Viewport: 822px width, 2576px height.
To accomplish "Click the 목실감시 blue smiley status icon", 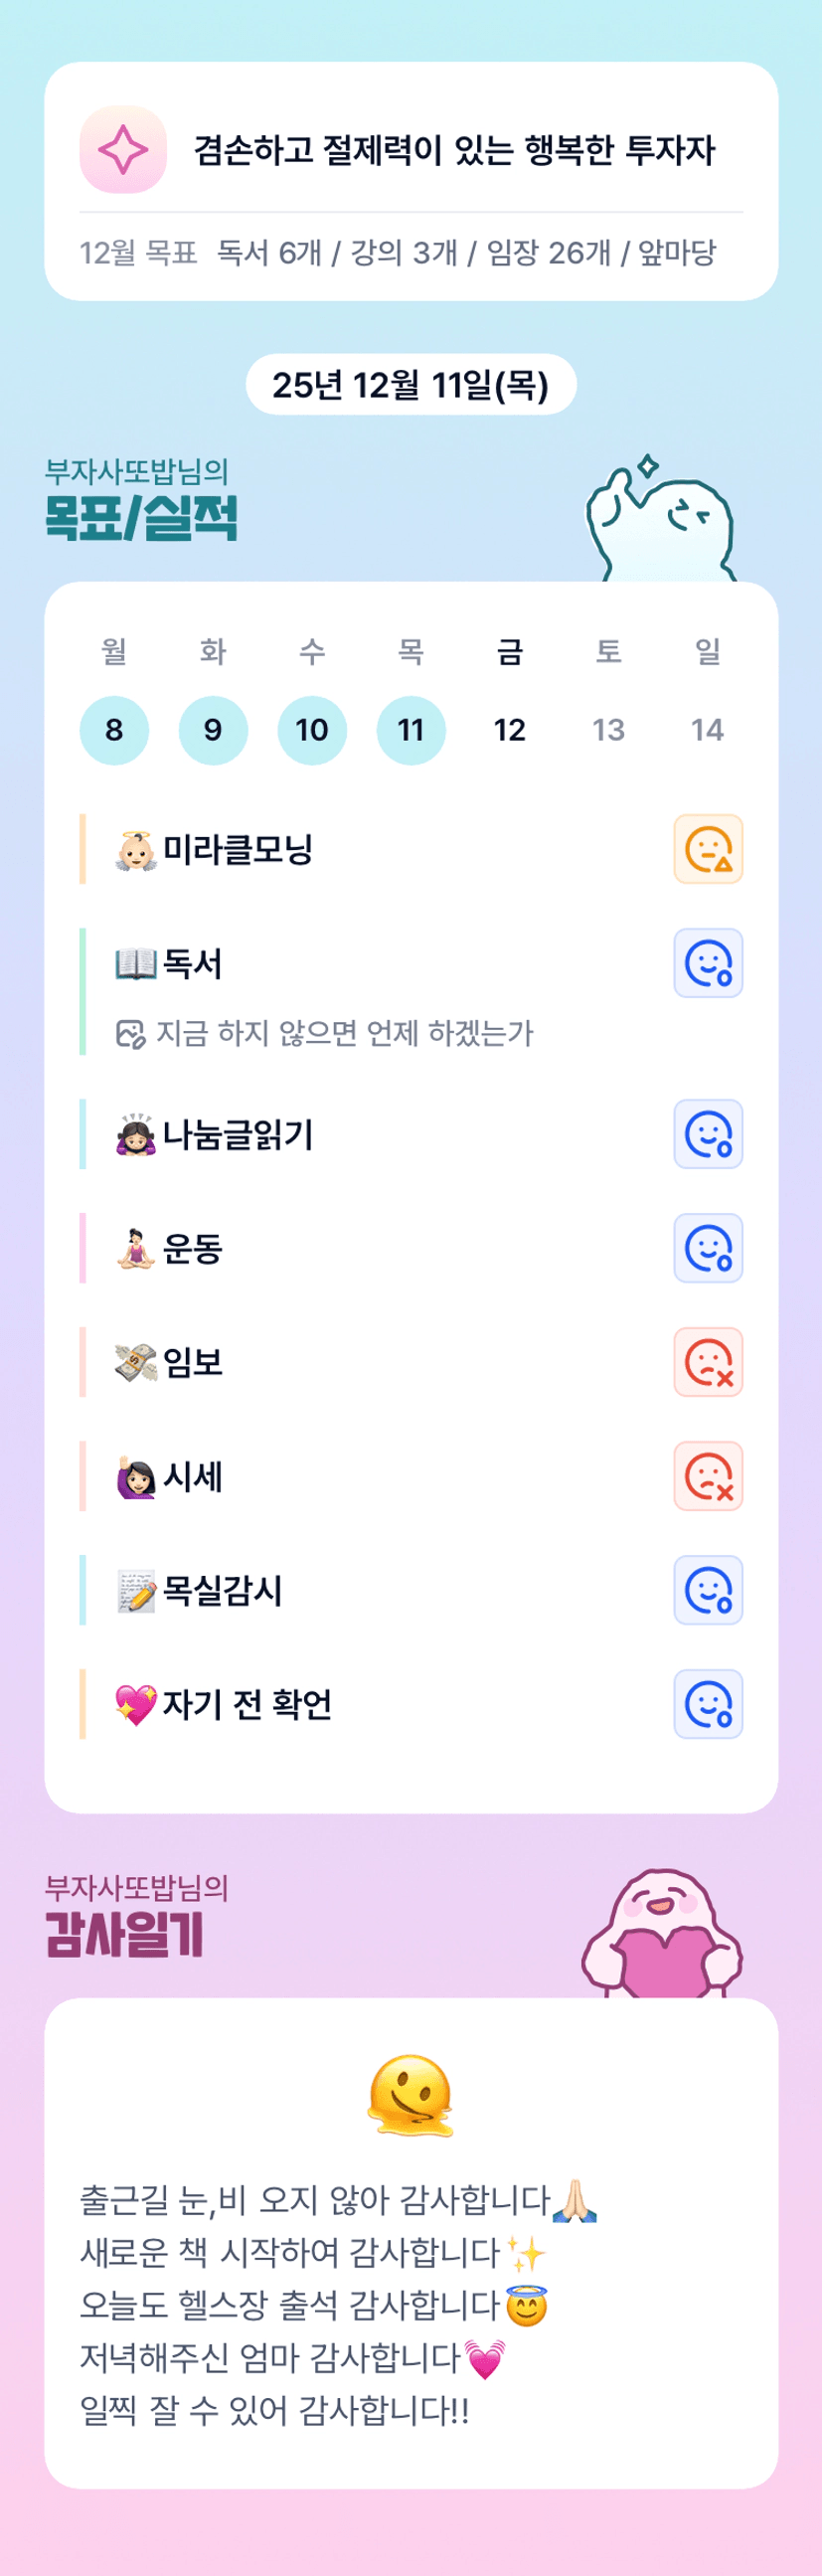I will (x=708, y=1590).
